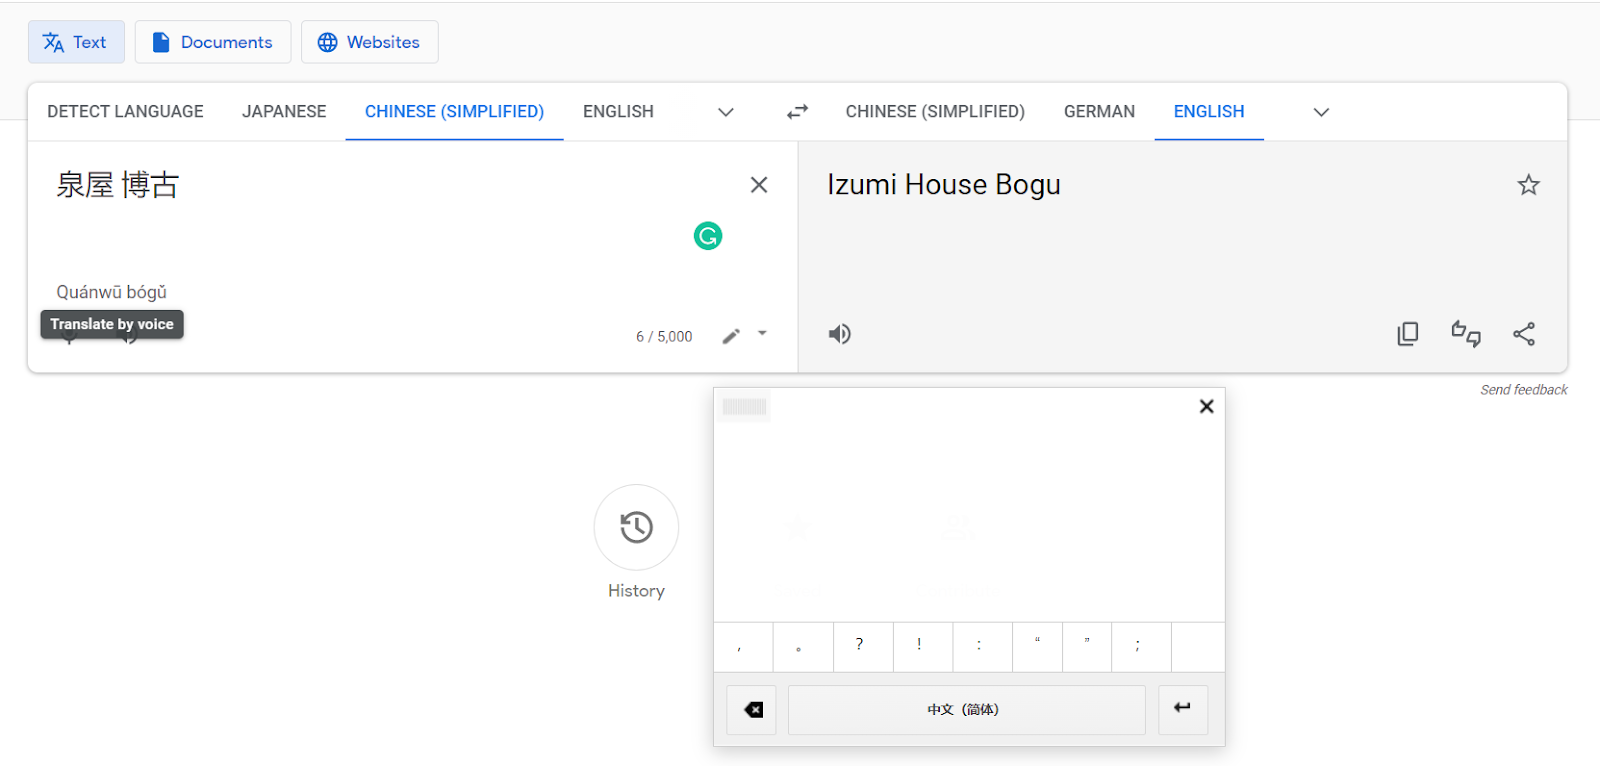This screenshot has width=1600, height=766.
Task: Click the handwriting panel enter key
Action: 1183,710
